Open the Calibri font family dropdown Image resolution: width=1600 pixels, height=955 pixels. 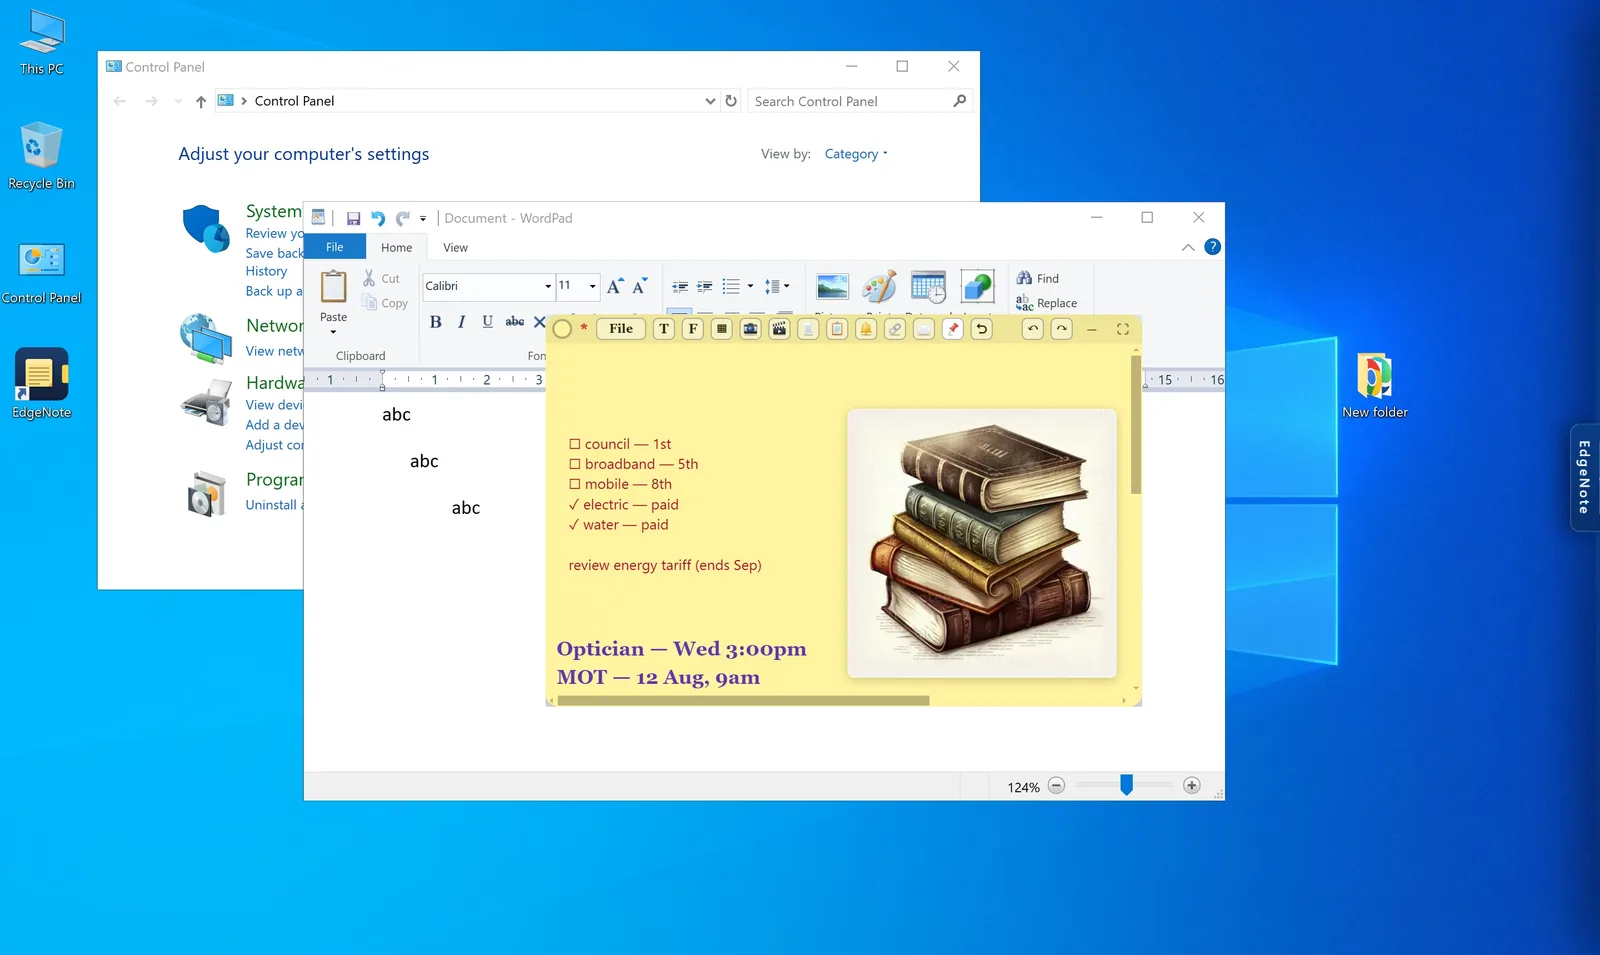coord(548,286)
